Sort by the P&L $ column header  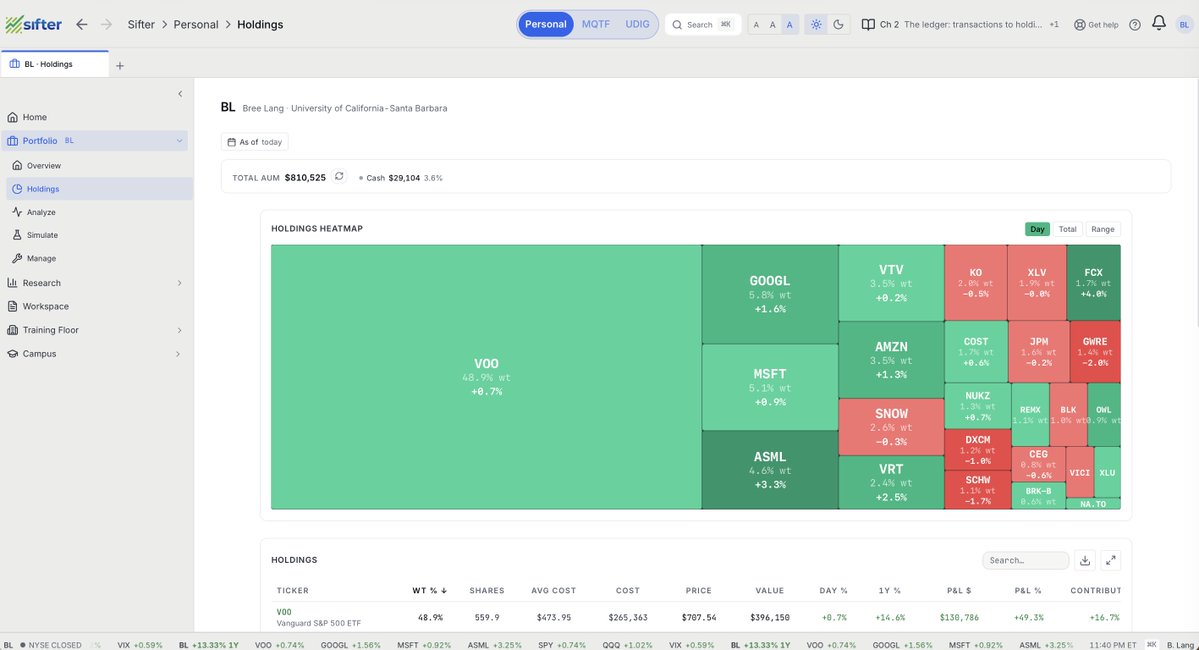click(958, 590)
